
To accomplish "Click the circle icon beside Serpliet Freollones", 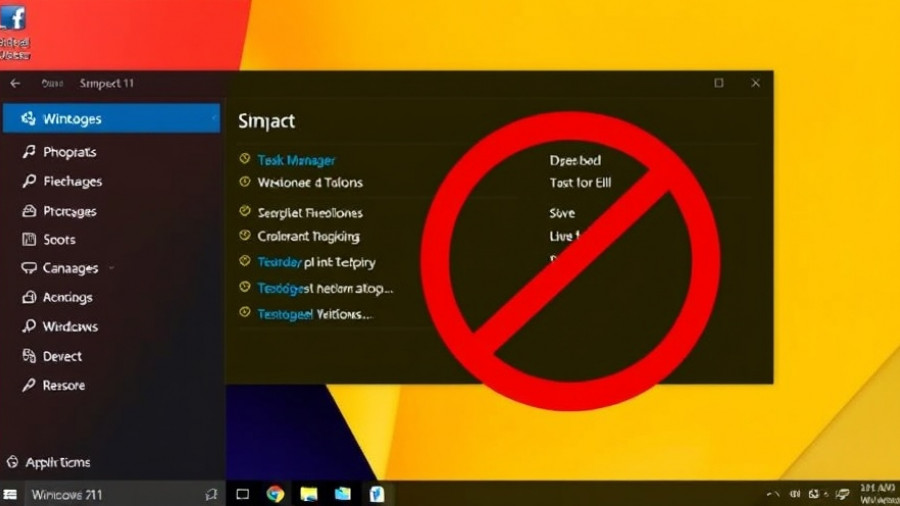I will click(x=245, y=211).
